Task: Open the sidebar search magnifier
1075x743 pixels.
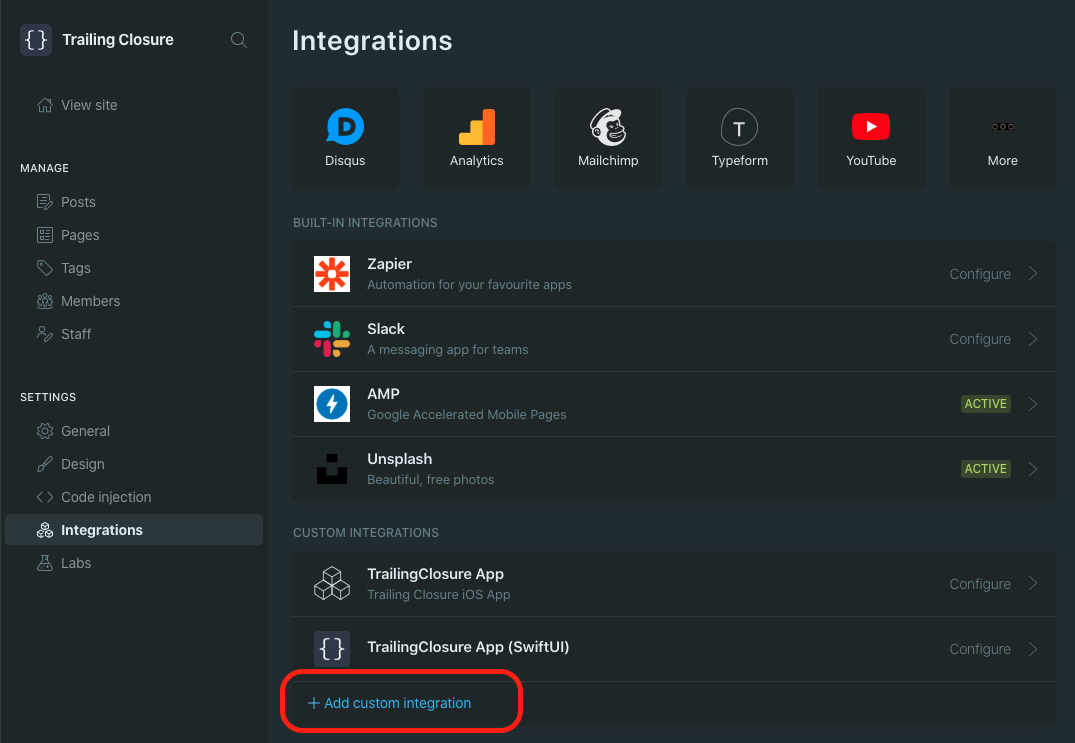Action: click(239, 40)
